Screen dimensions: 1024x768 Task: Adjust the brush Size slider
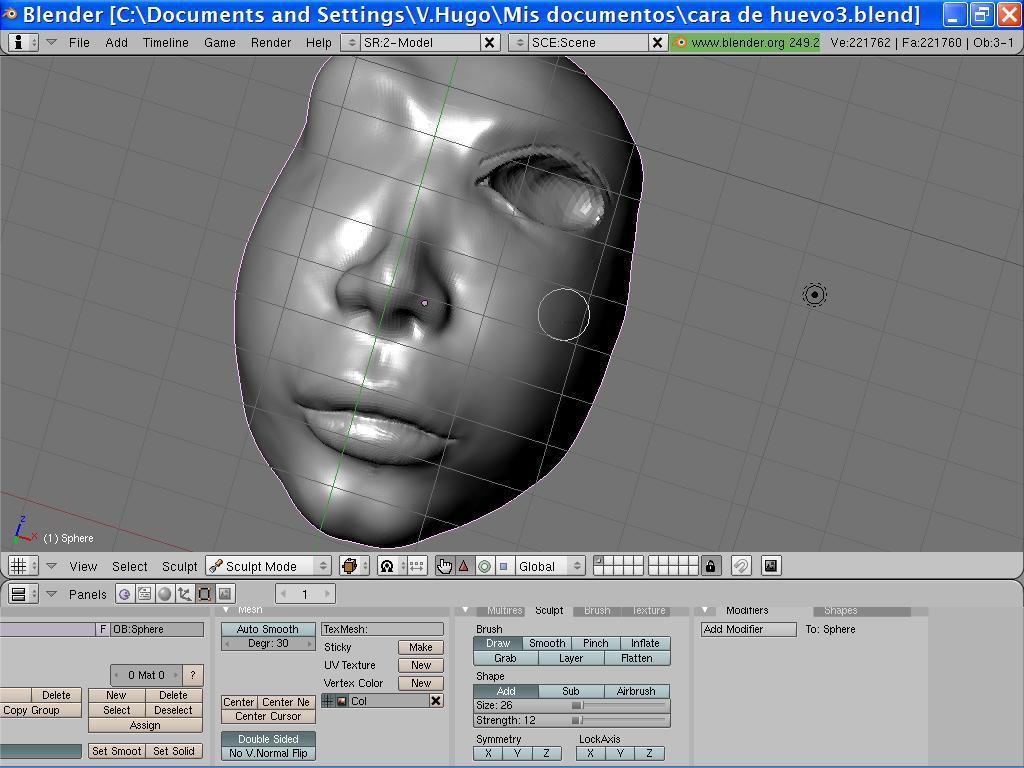(x=571, y=705)
